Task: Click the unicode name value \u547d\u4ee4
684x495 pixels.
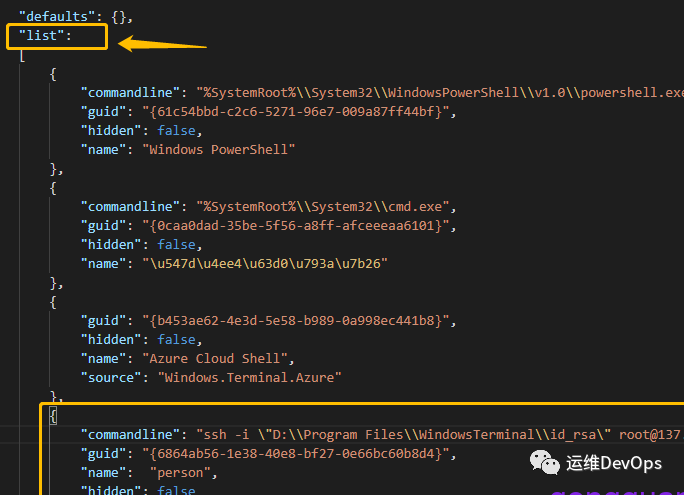Action: (265, 263)
